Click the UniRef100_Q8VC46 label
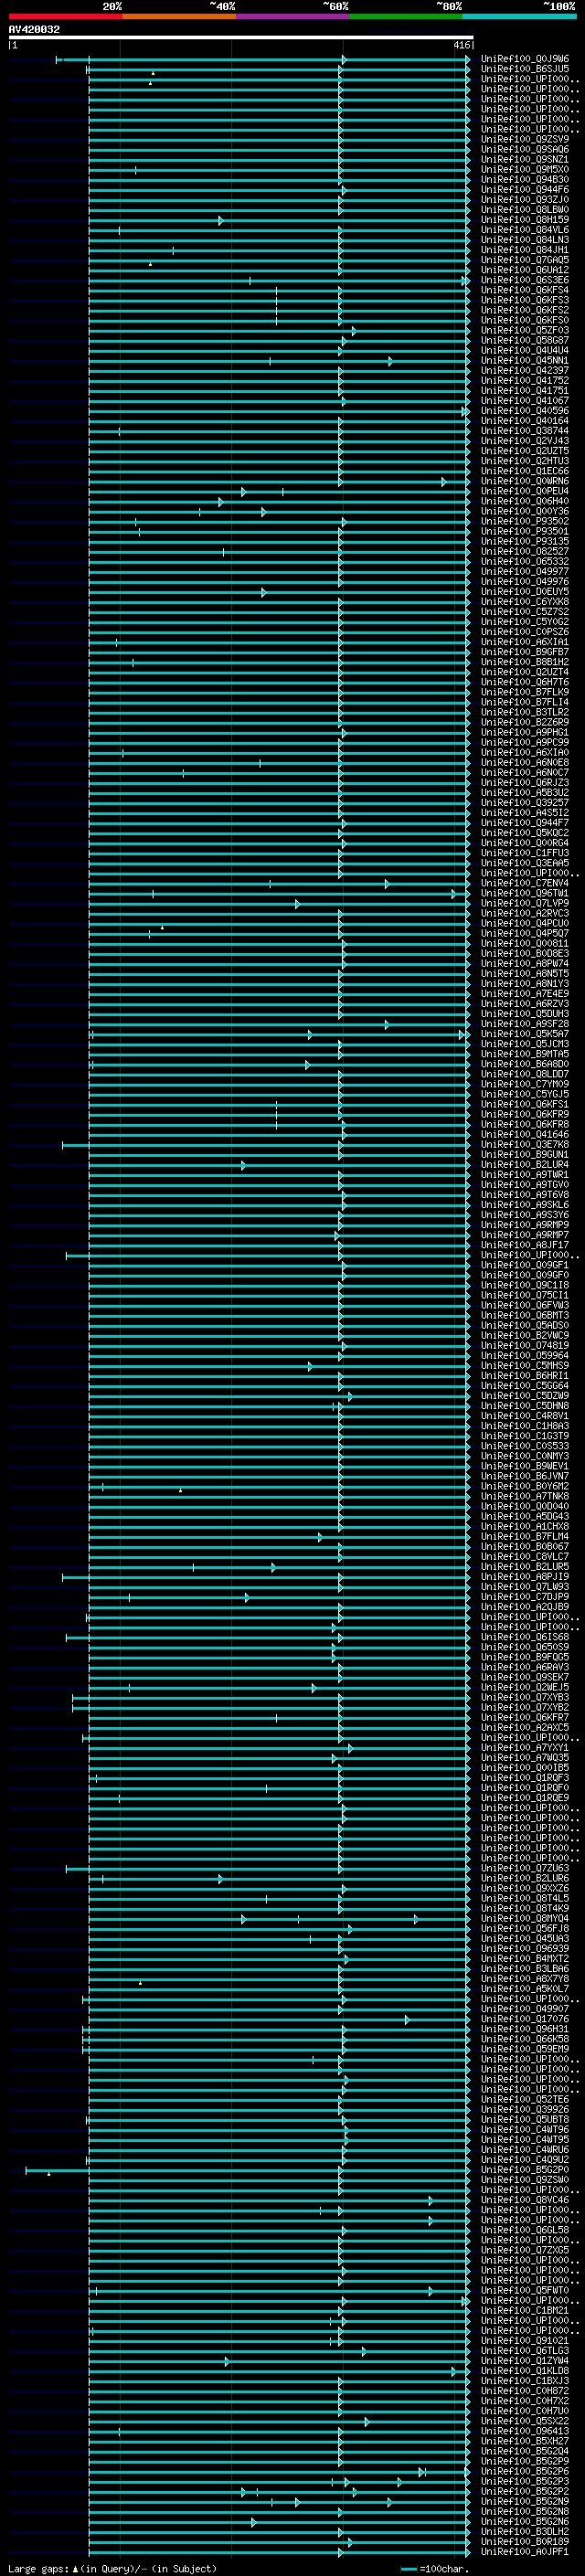Image resolution: width=585 pixels, height=2576 pixels. point(524,2199)
